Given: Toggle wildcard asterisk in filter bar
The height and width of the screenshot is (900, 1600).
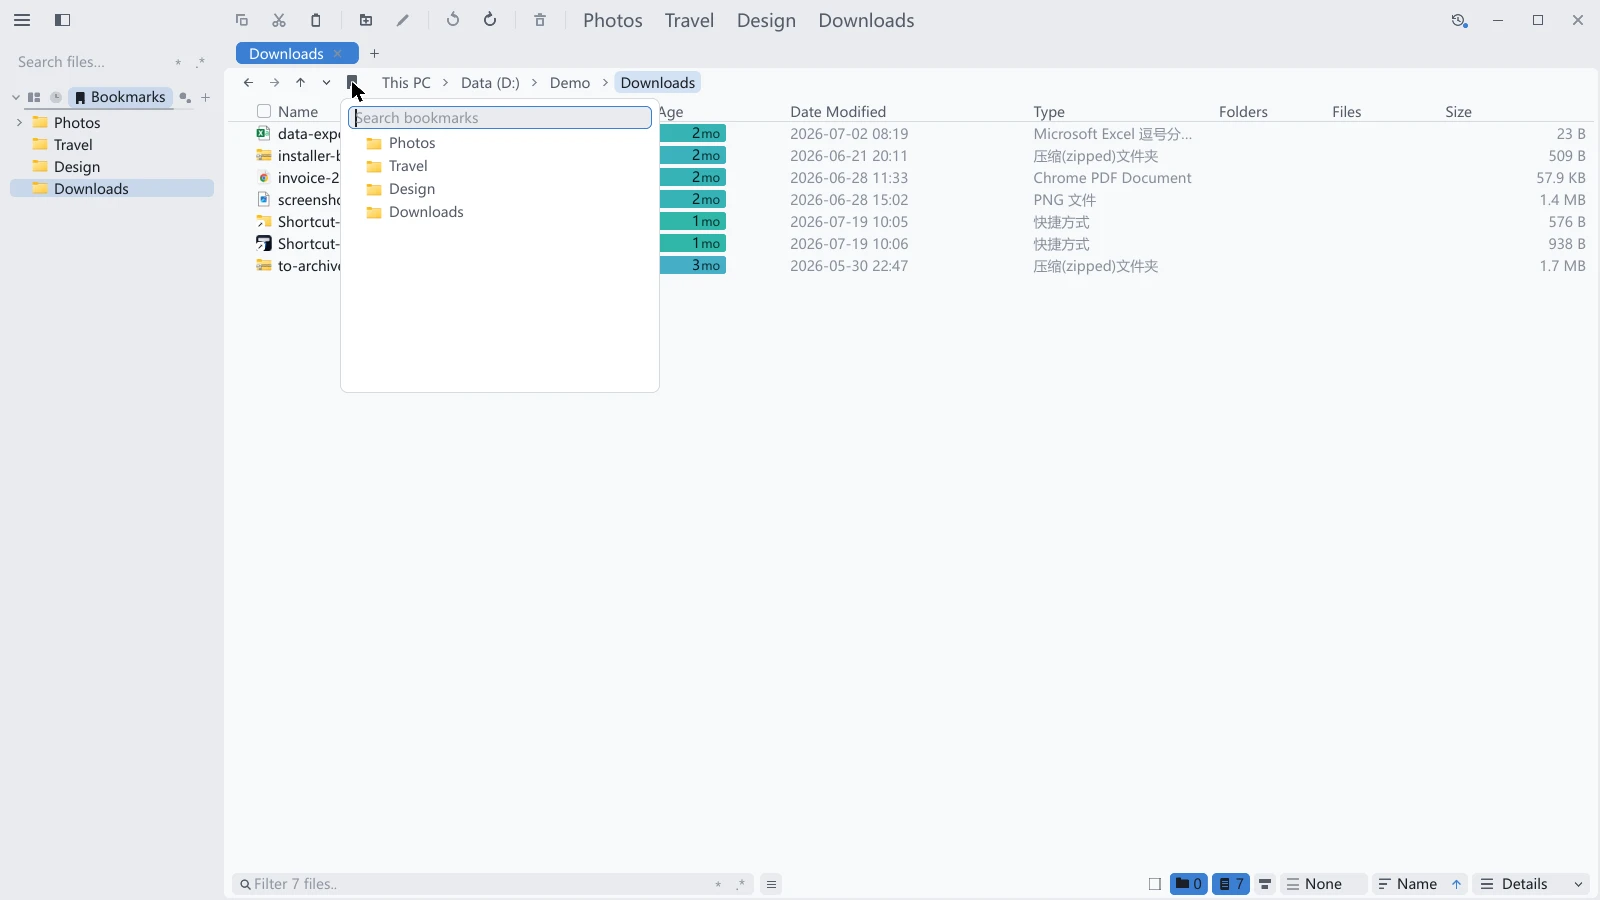Looking at the screenshot, I should (x=718, y=884).
